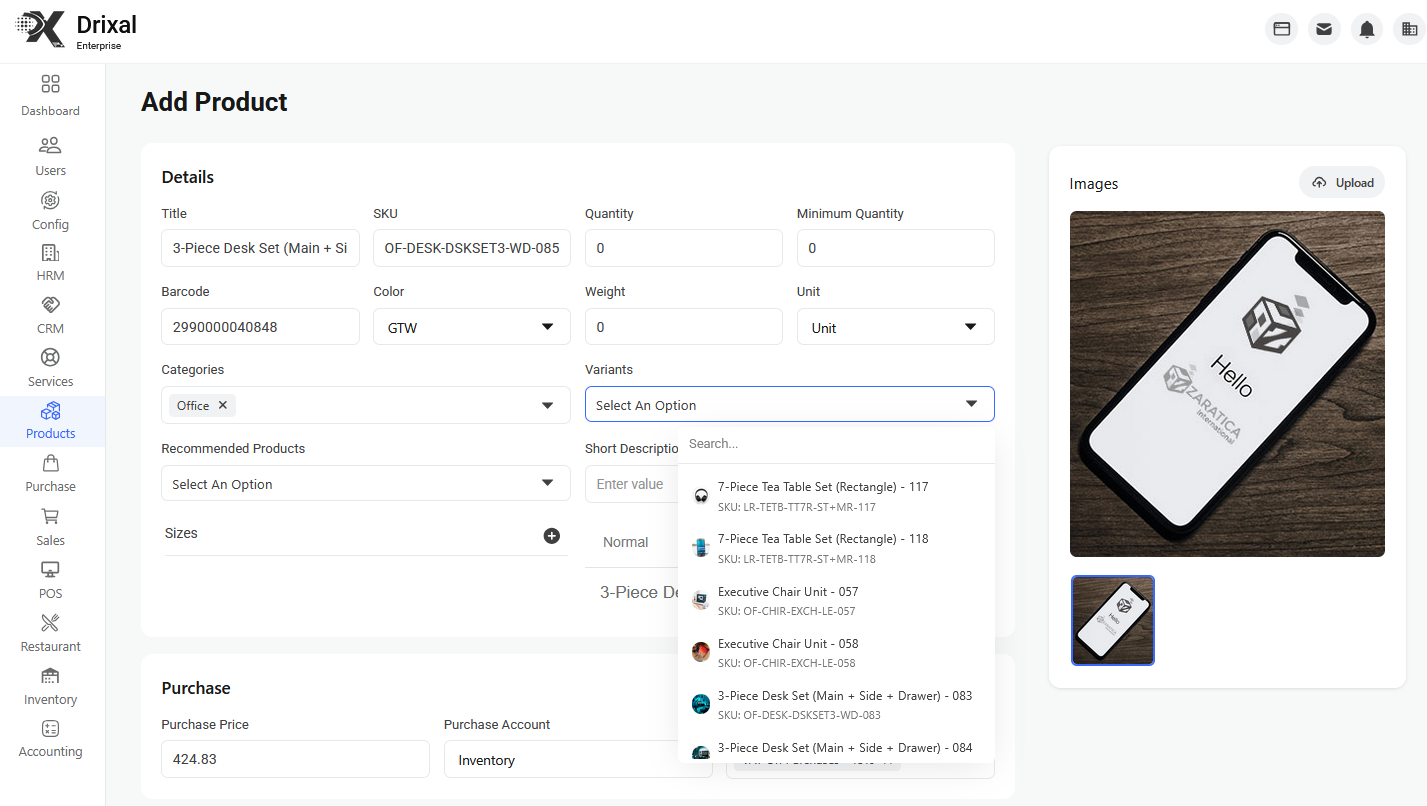
Task: Click the Add Product heading
Action: pyautogui.click(x=214, y=102)
